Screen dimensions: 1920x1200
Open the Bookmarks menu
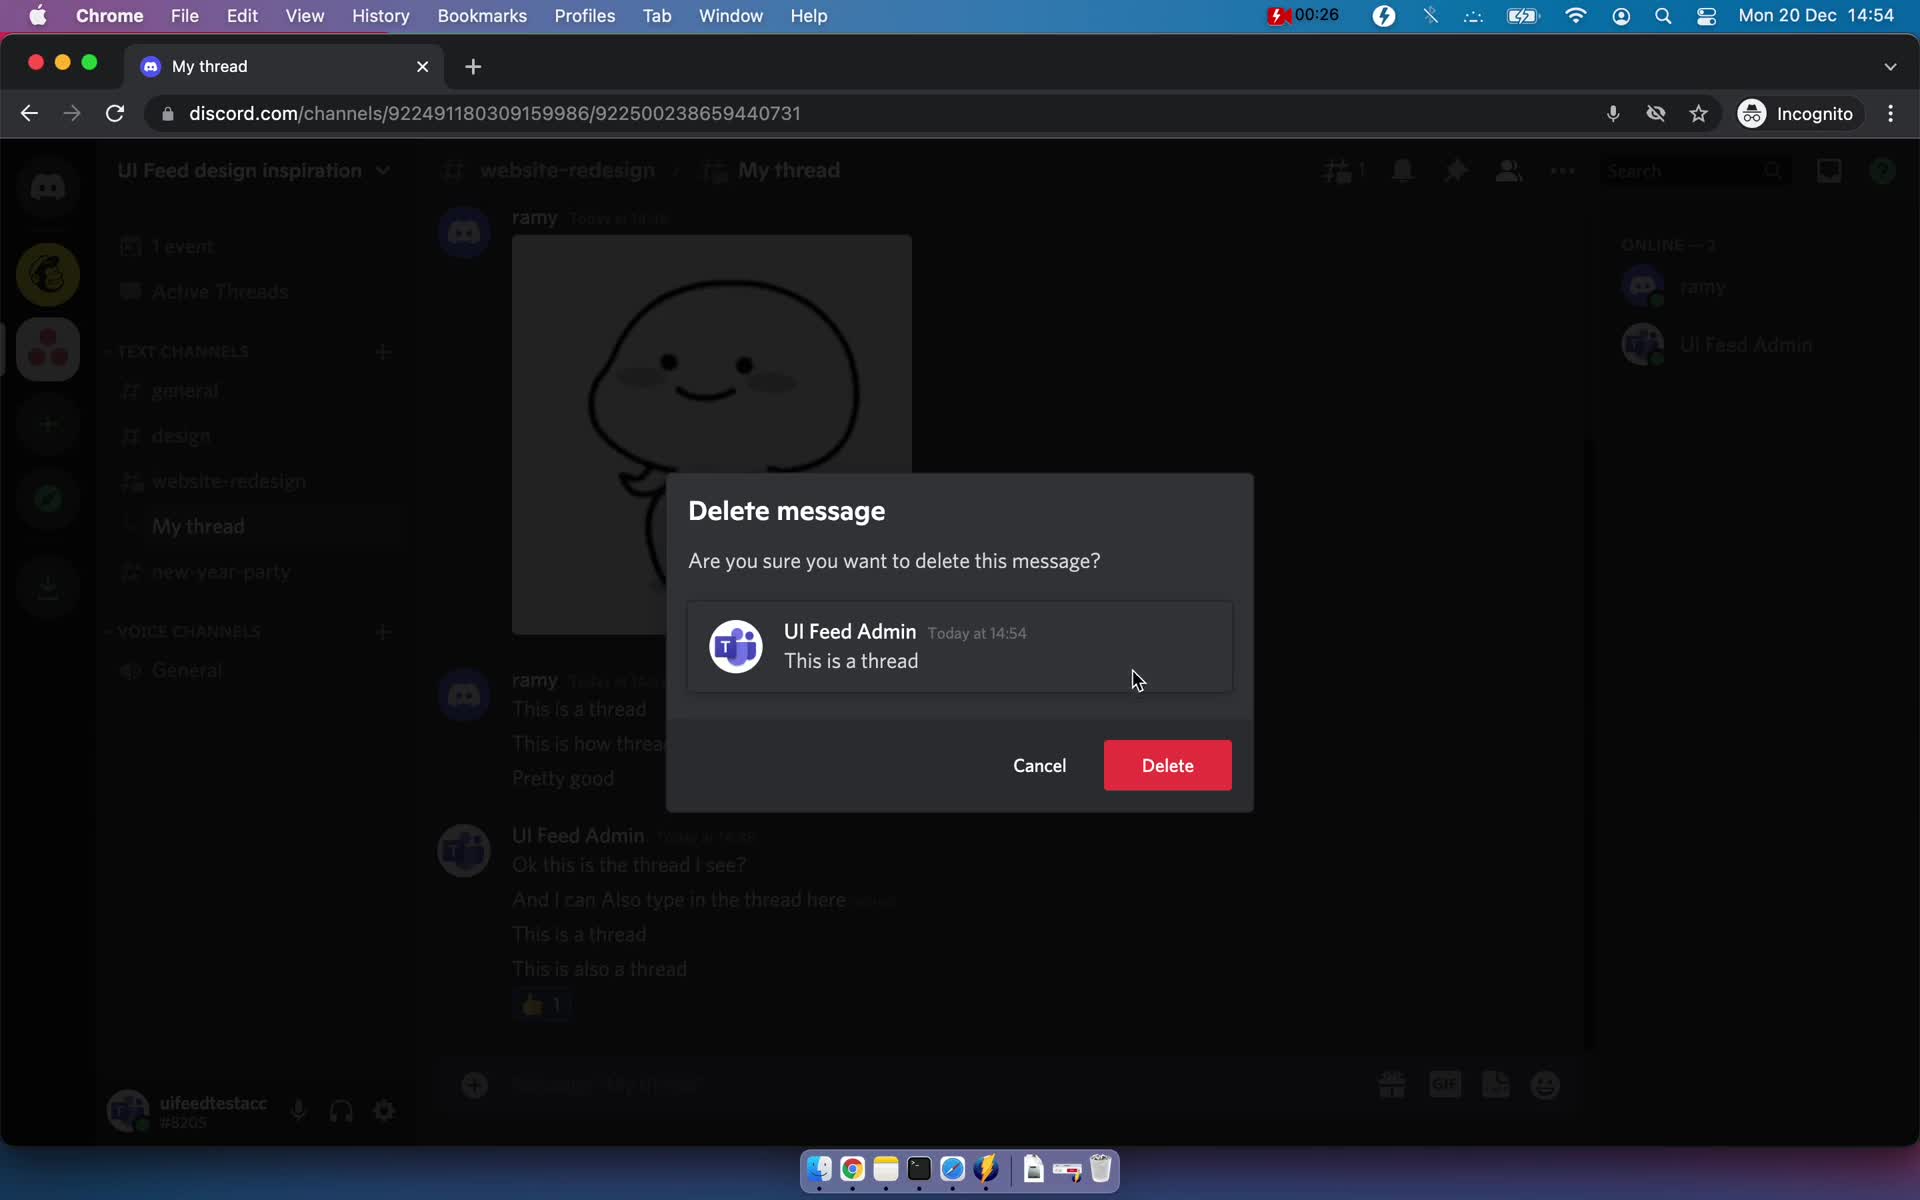482,16
